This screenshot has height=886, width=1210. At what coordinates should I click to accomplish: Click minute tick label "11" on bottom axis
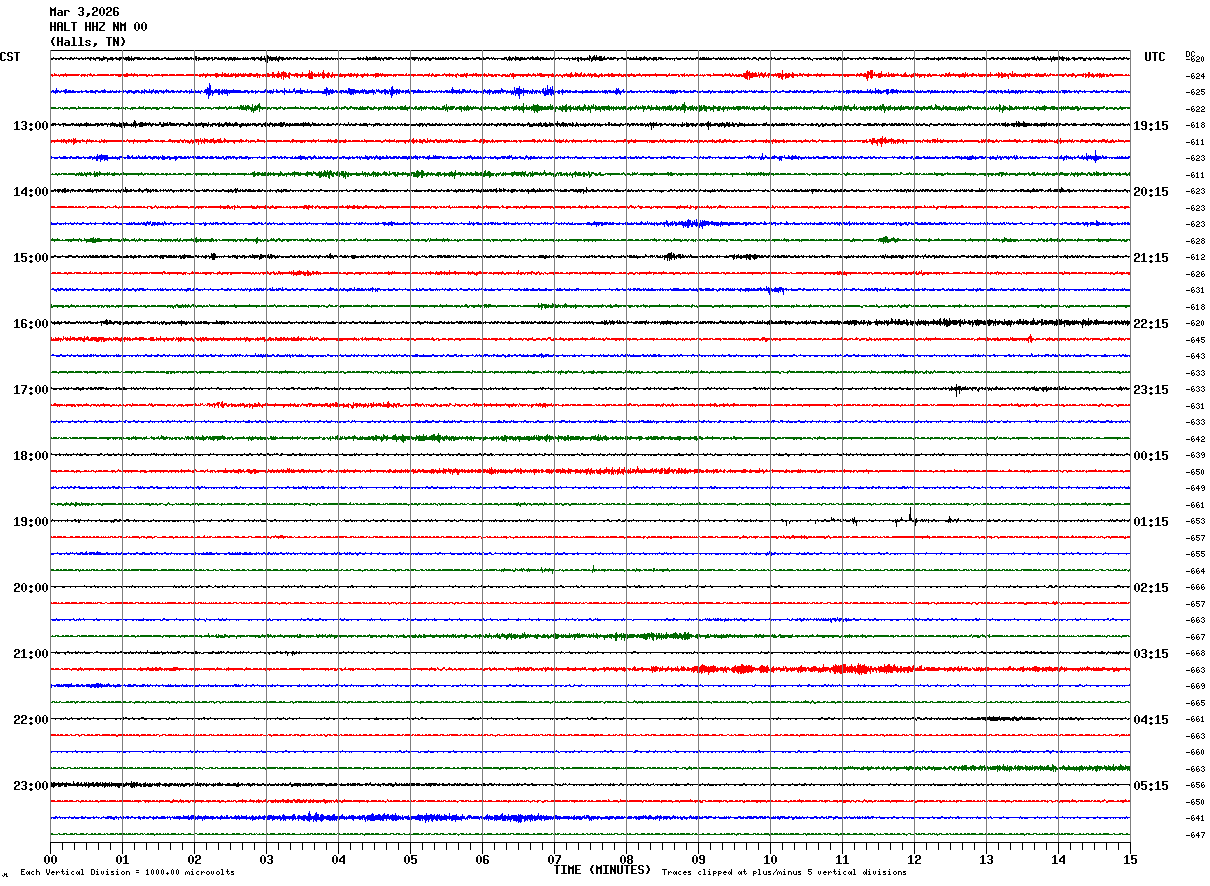coord(842,859)
